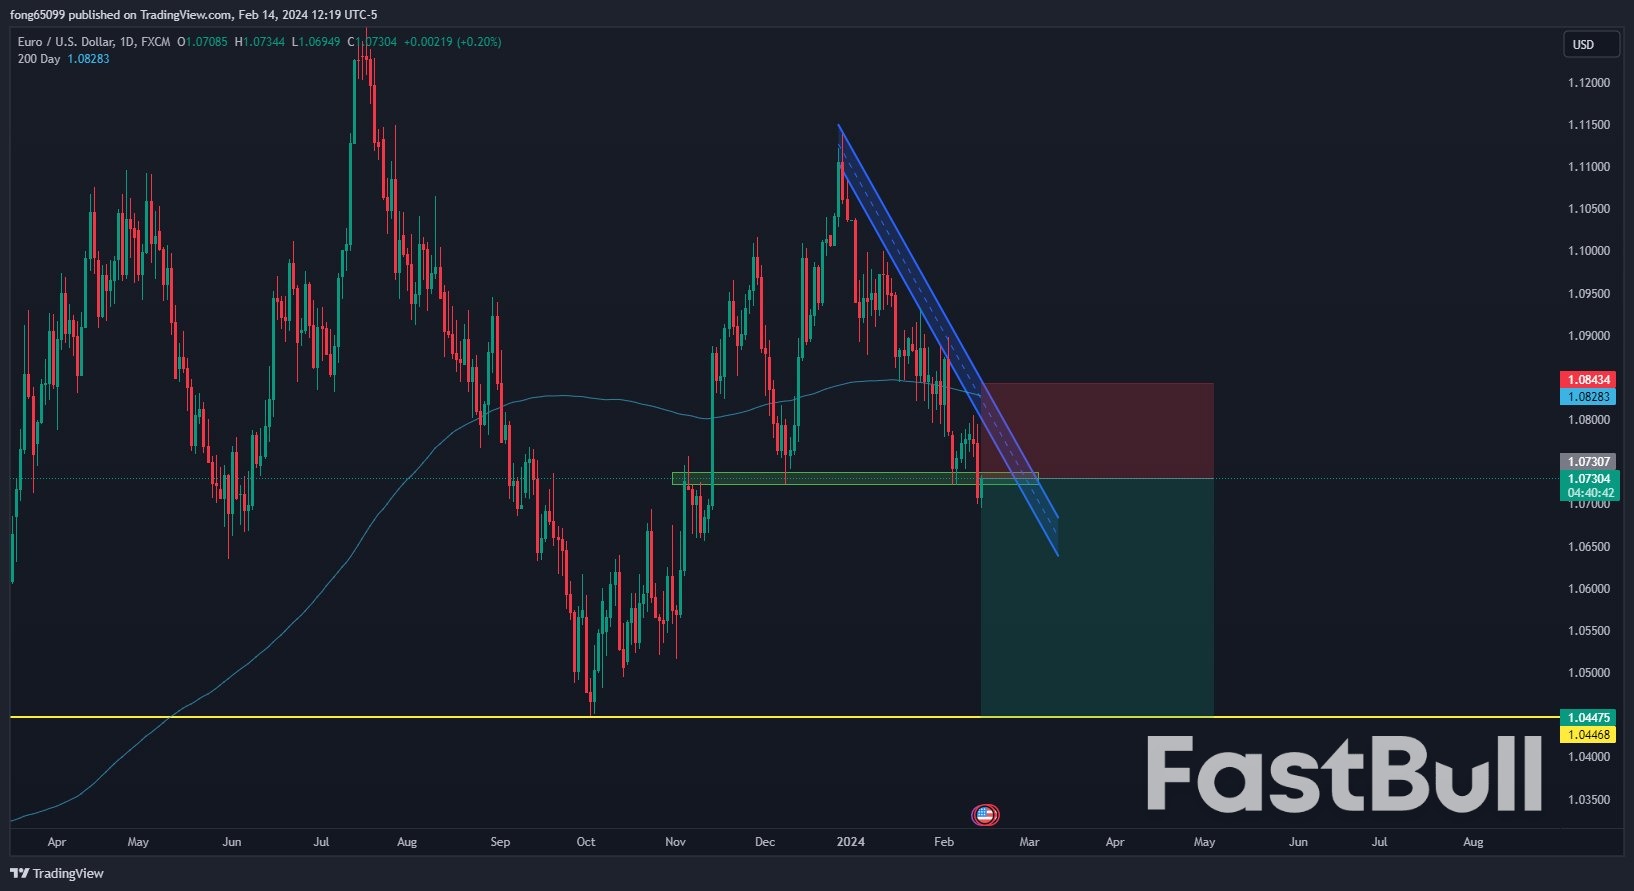The image size is (1634, 891).
Task: Click the TradingView logo
Action: coord(59,873)
